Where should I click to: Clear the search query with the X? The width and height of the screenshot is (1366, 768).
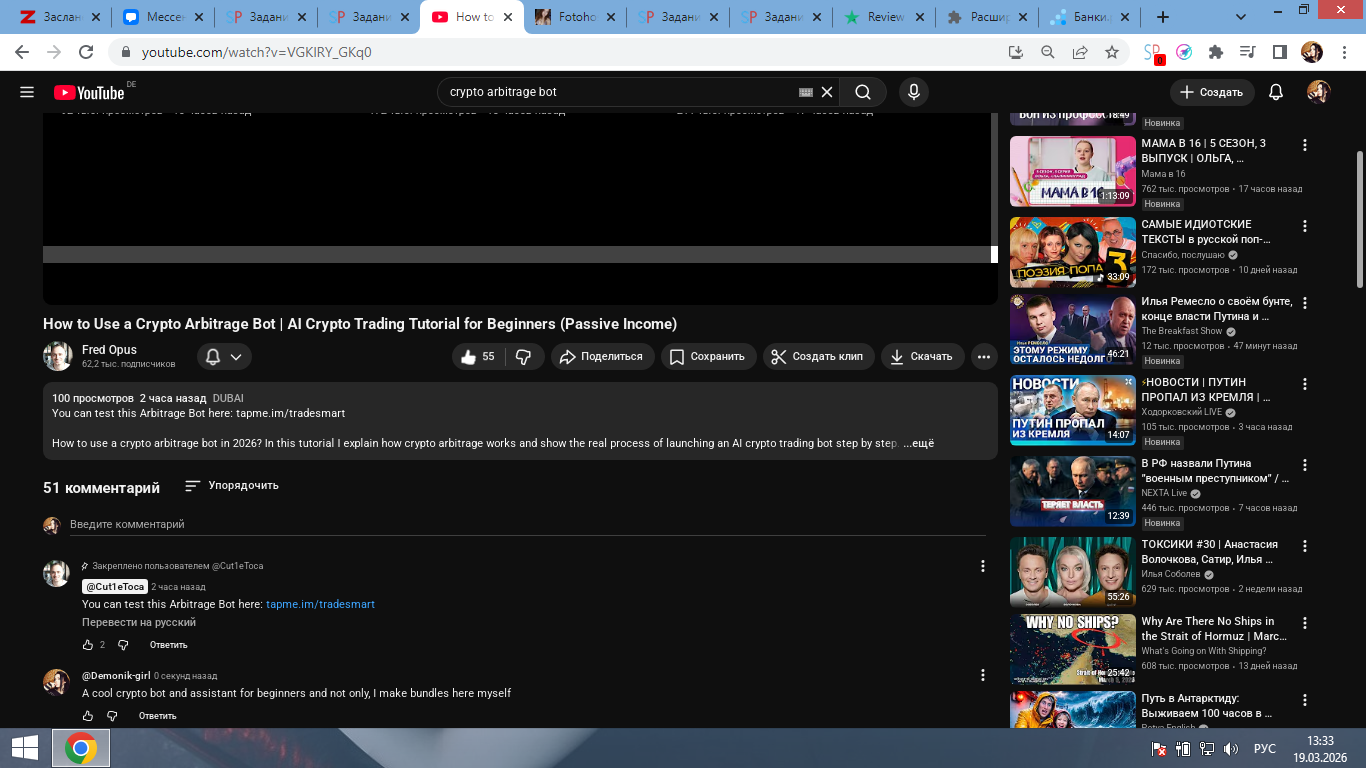[827, 92]
